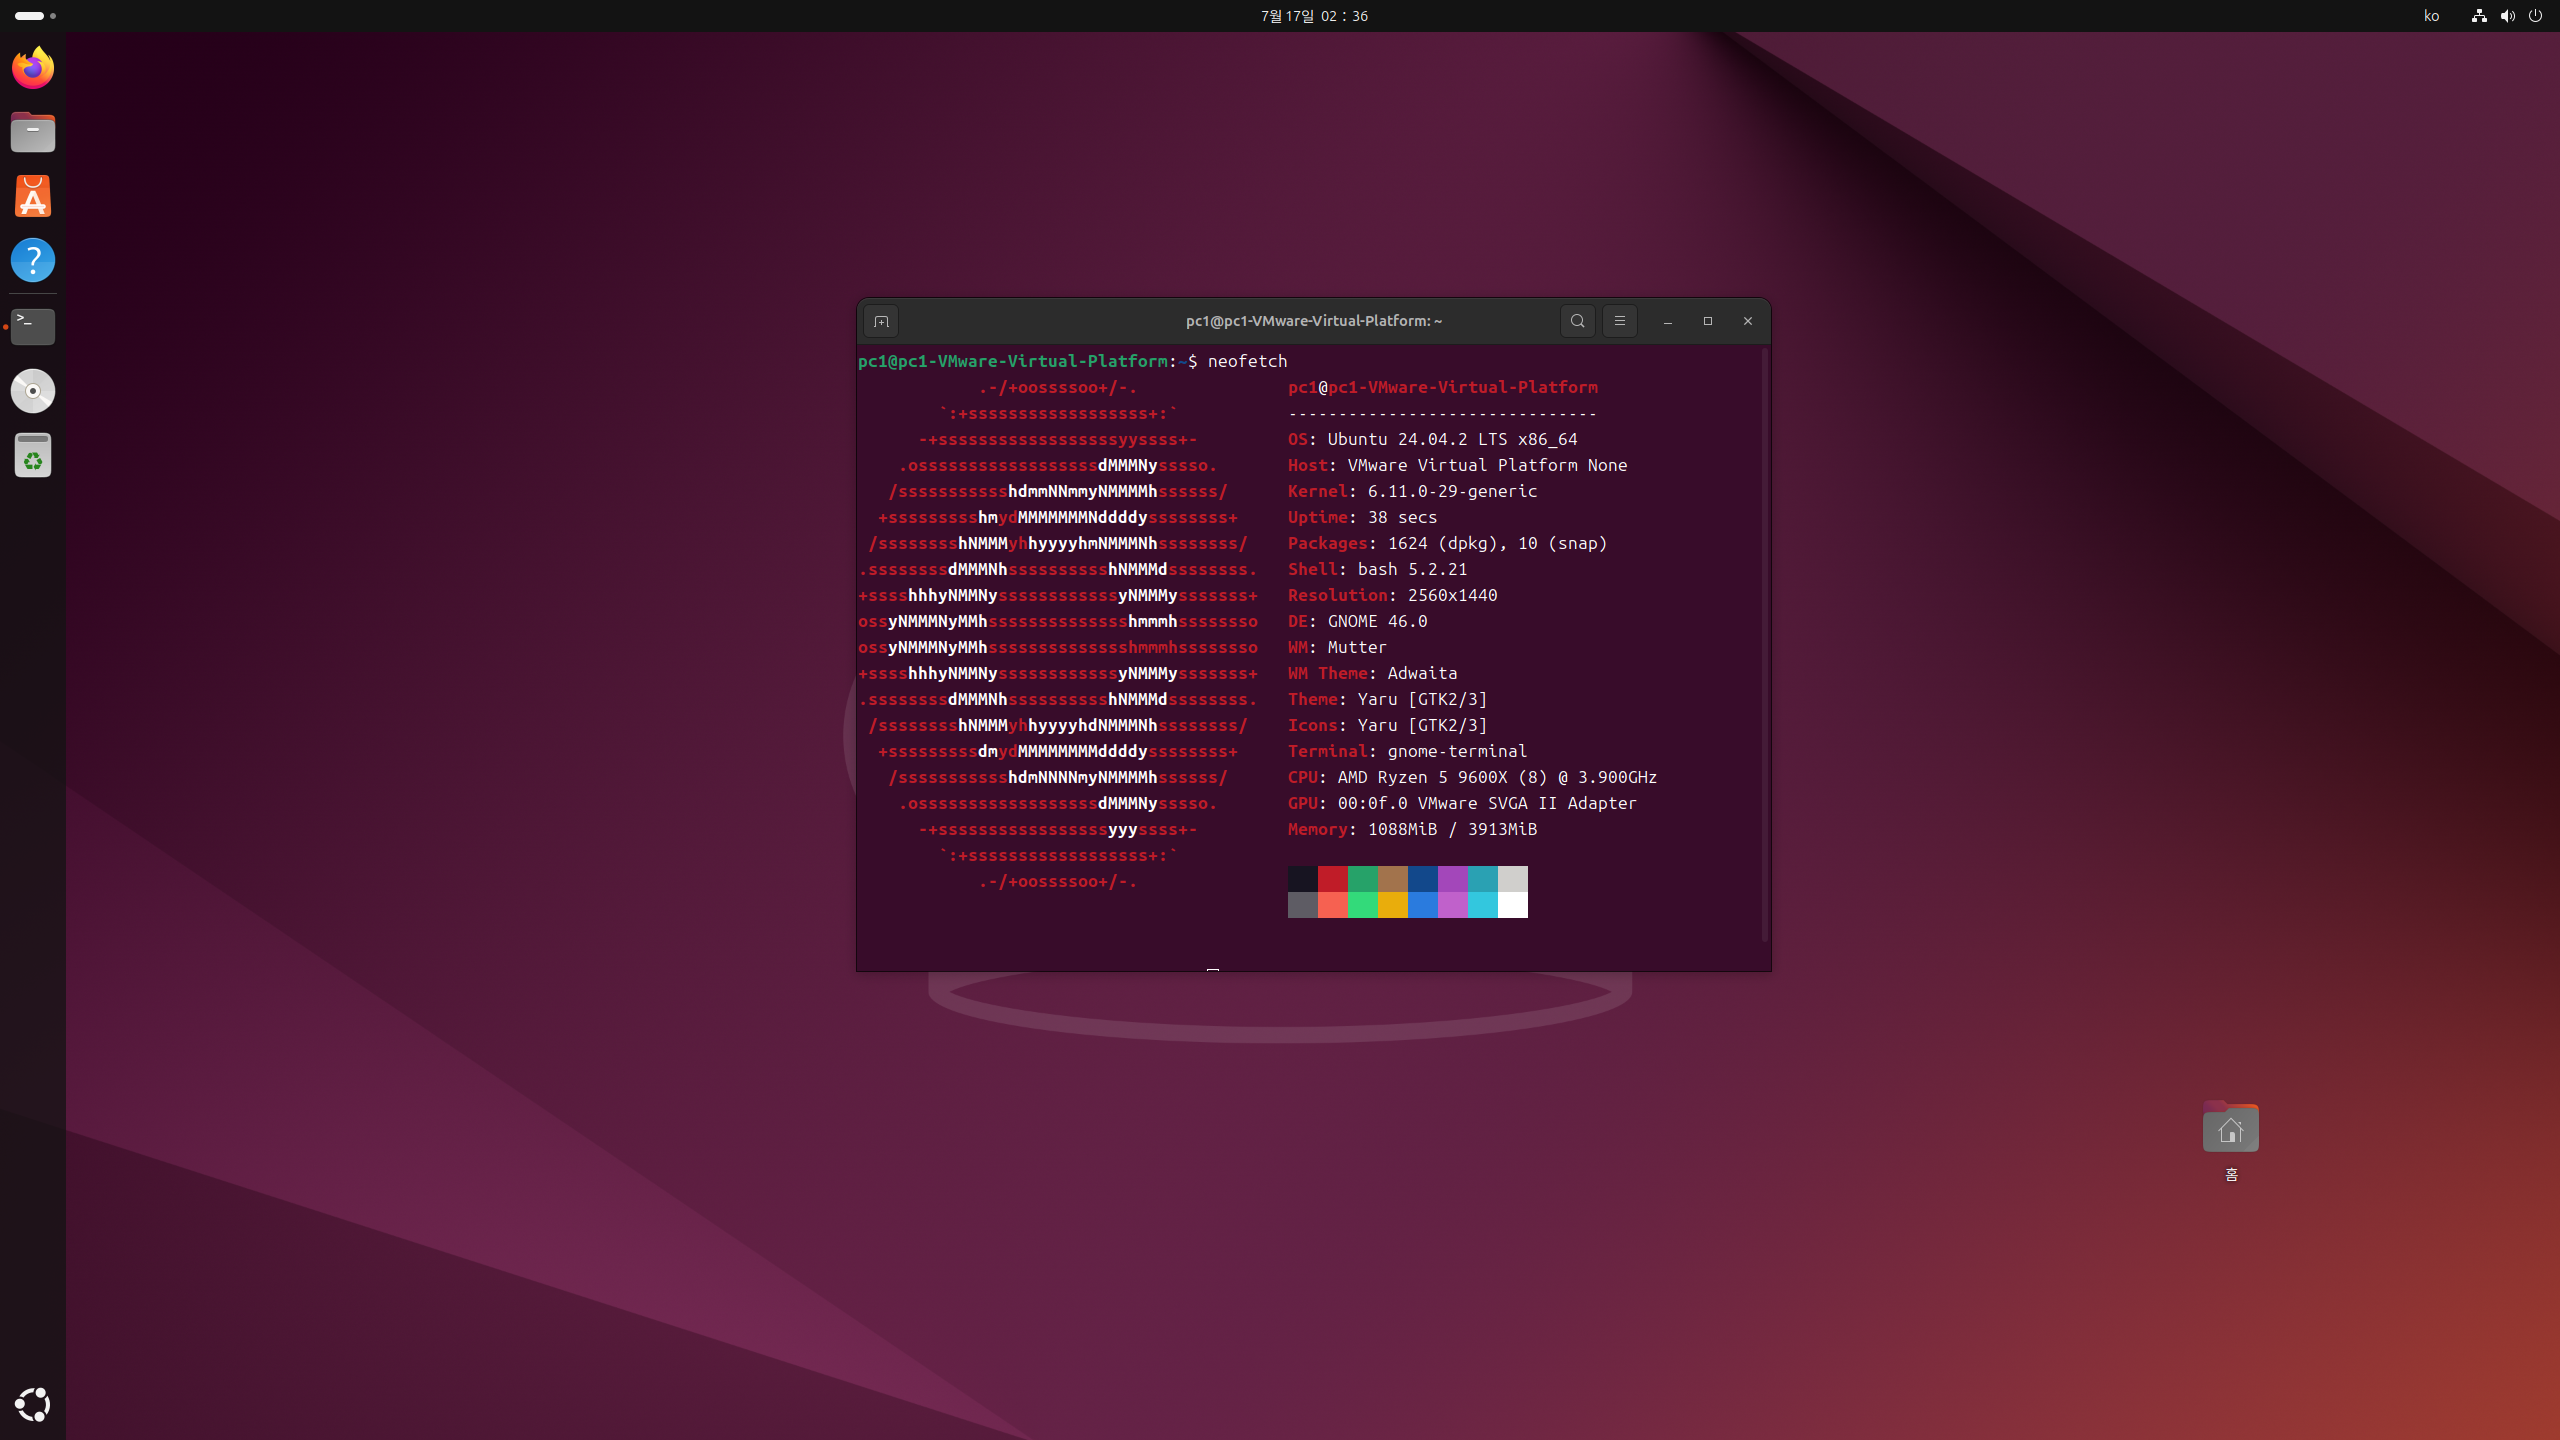The image size is (2560, 1440).
Task: Click the Resolution: 2560x1440 line
Action: [1393, 595]
